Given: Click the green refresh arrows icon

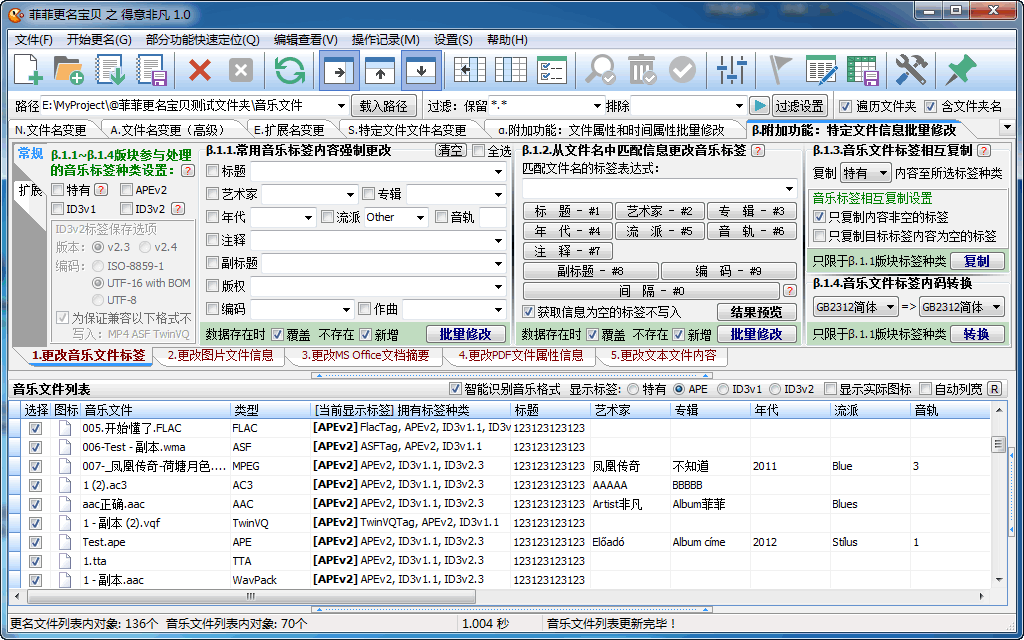Looking at the screenshot, I should [x=290, y=70].
